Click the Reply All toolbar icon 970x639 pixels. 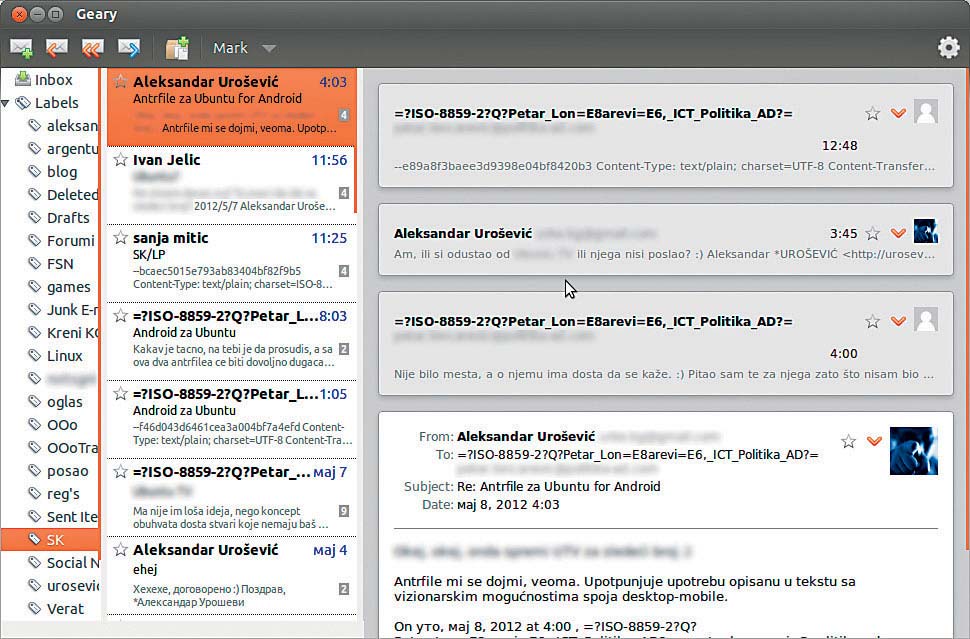[93, 48]
